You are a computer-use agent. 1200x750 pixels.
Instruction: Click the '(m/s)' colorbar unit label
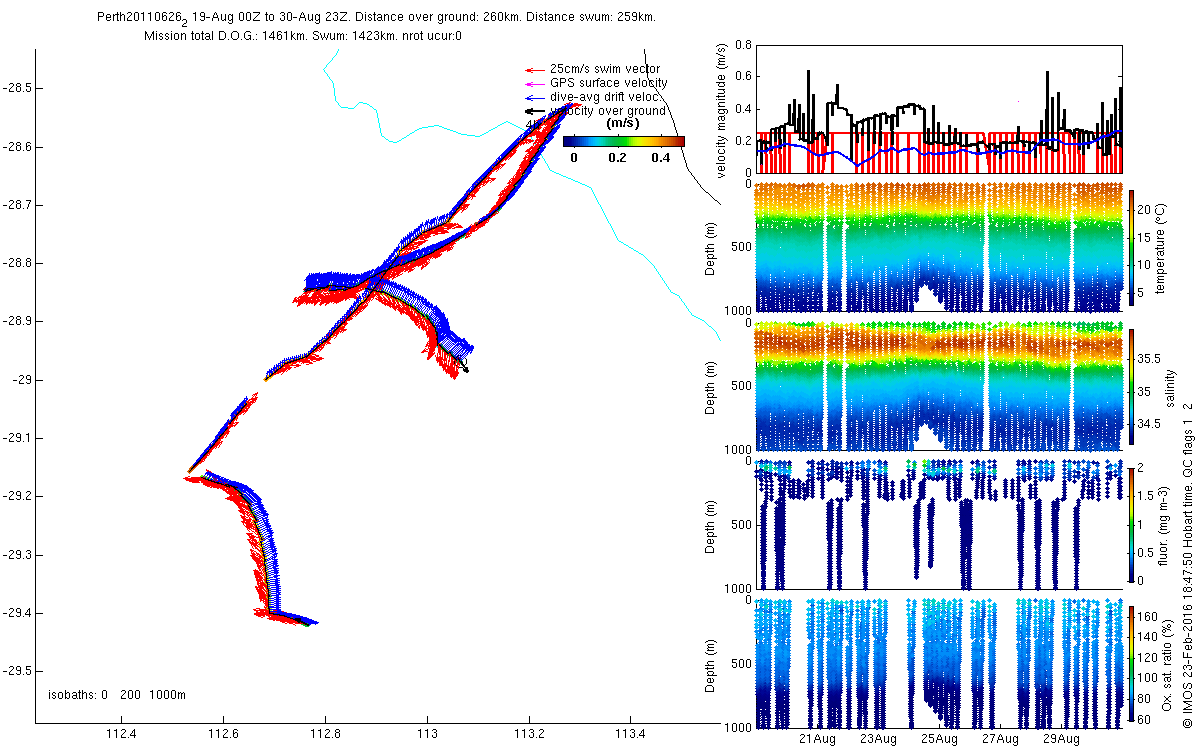[x=624, y=123]
